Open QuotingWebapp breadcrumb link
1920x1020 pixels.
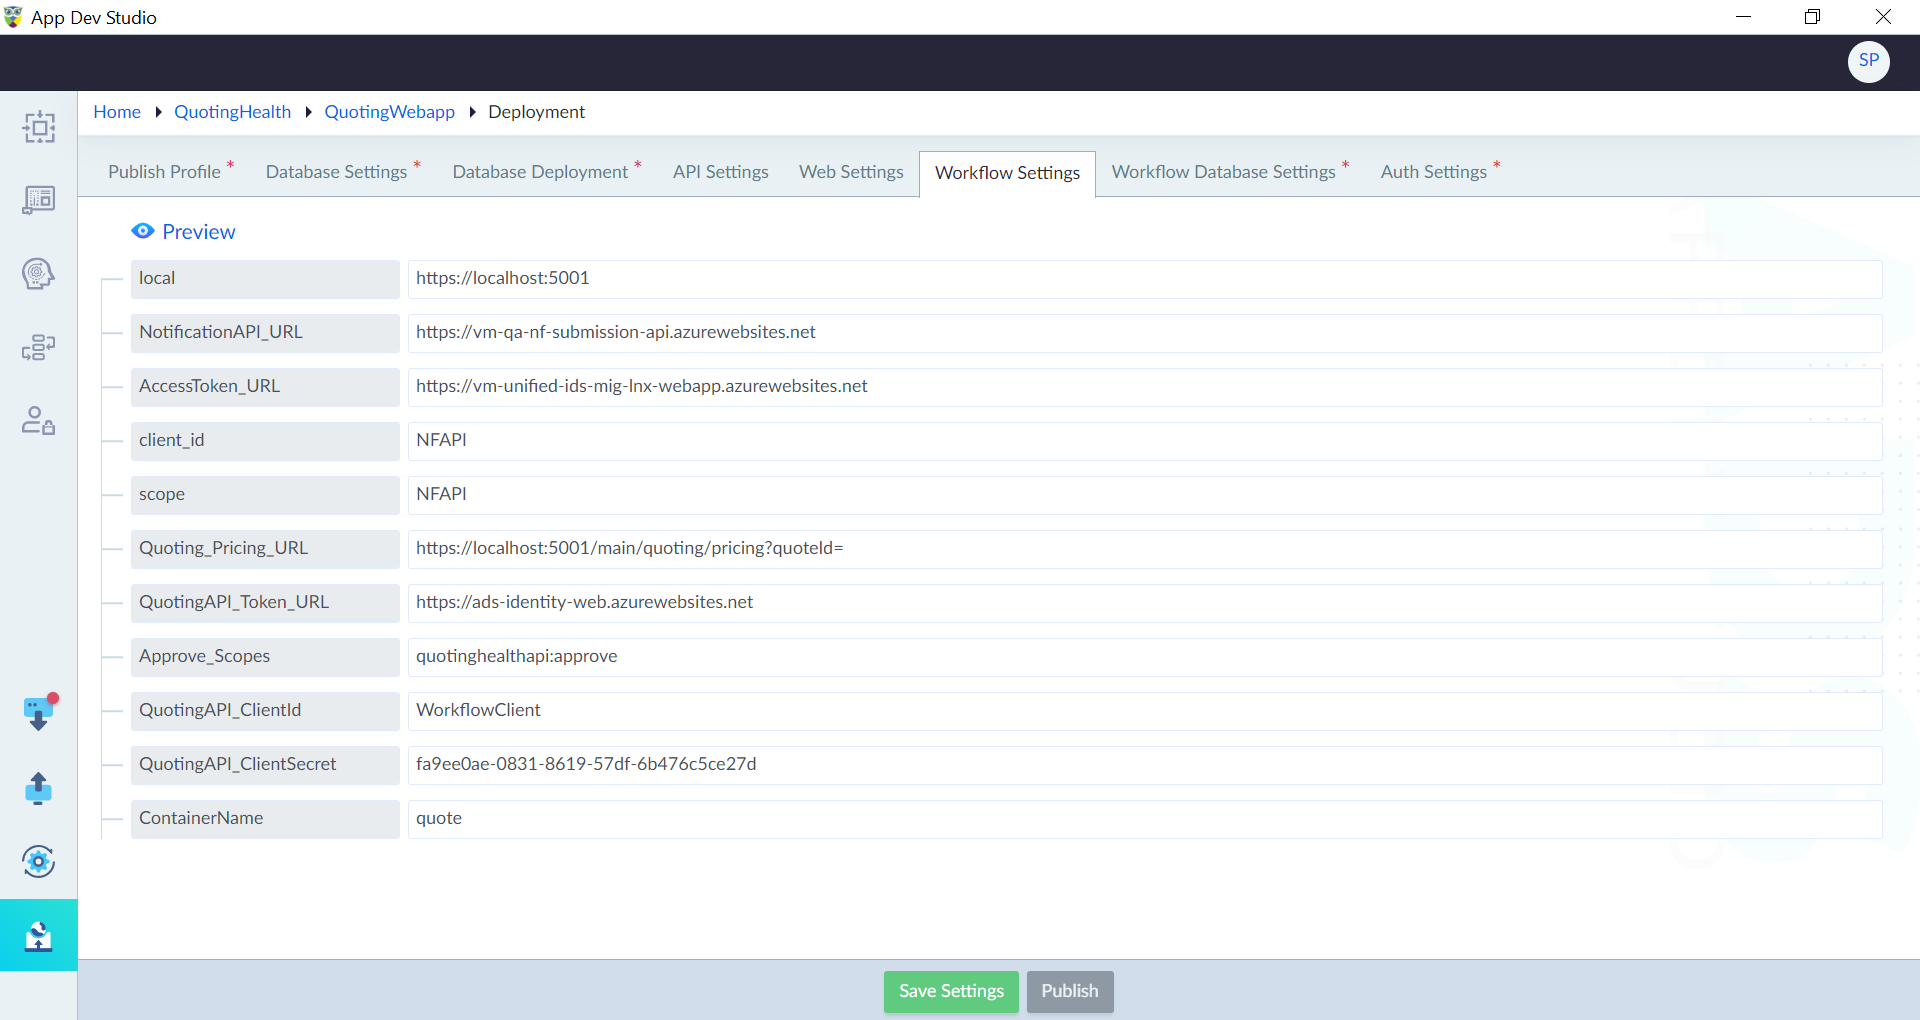point(390,112)
